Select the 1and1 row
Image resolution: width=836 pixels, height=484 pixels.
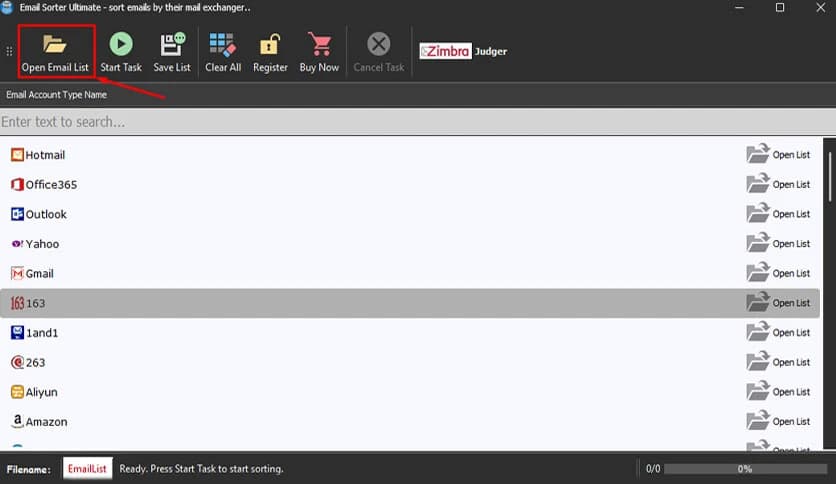pos(409,333)
